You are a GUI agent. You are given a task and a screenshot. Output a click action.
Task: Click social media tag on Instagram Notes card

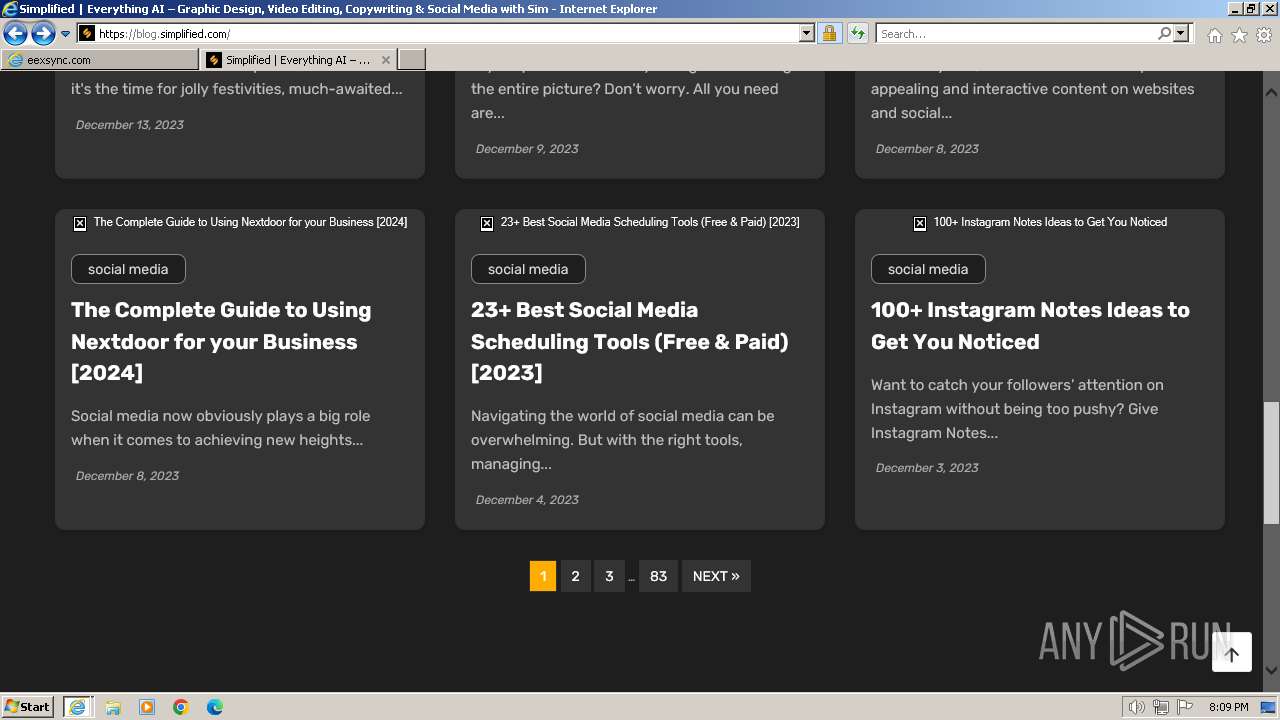click(x=928, y=269)
